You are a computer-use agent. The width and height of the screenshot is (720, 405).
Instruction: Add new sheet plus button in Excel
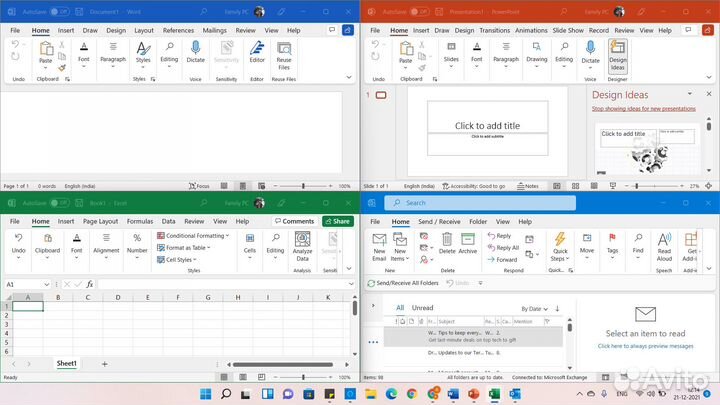104,364
